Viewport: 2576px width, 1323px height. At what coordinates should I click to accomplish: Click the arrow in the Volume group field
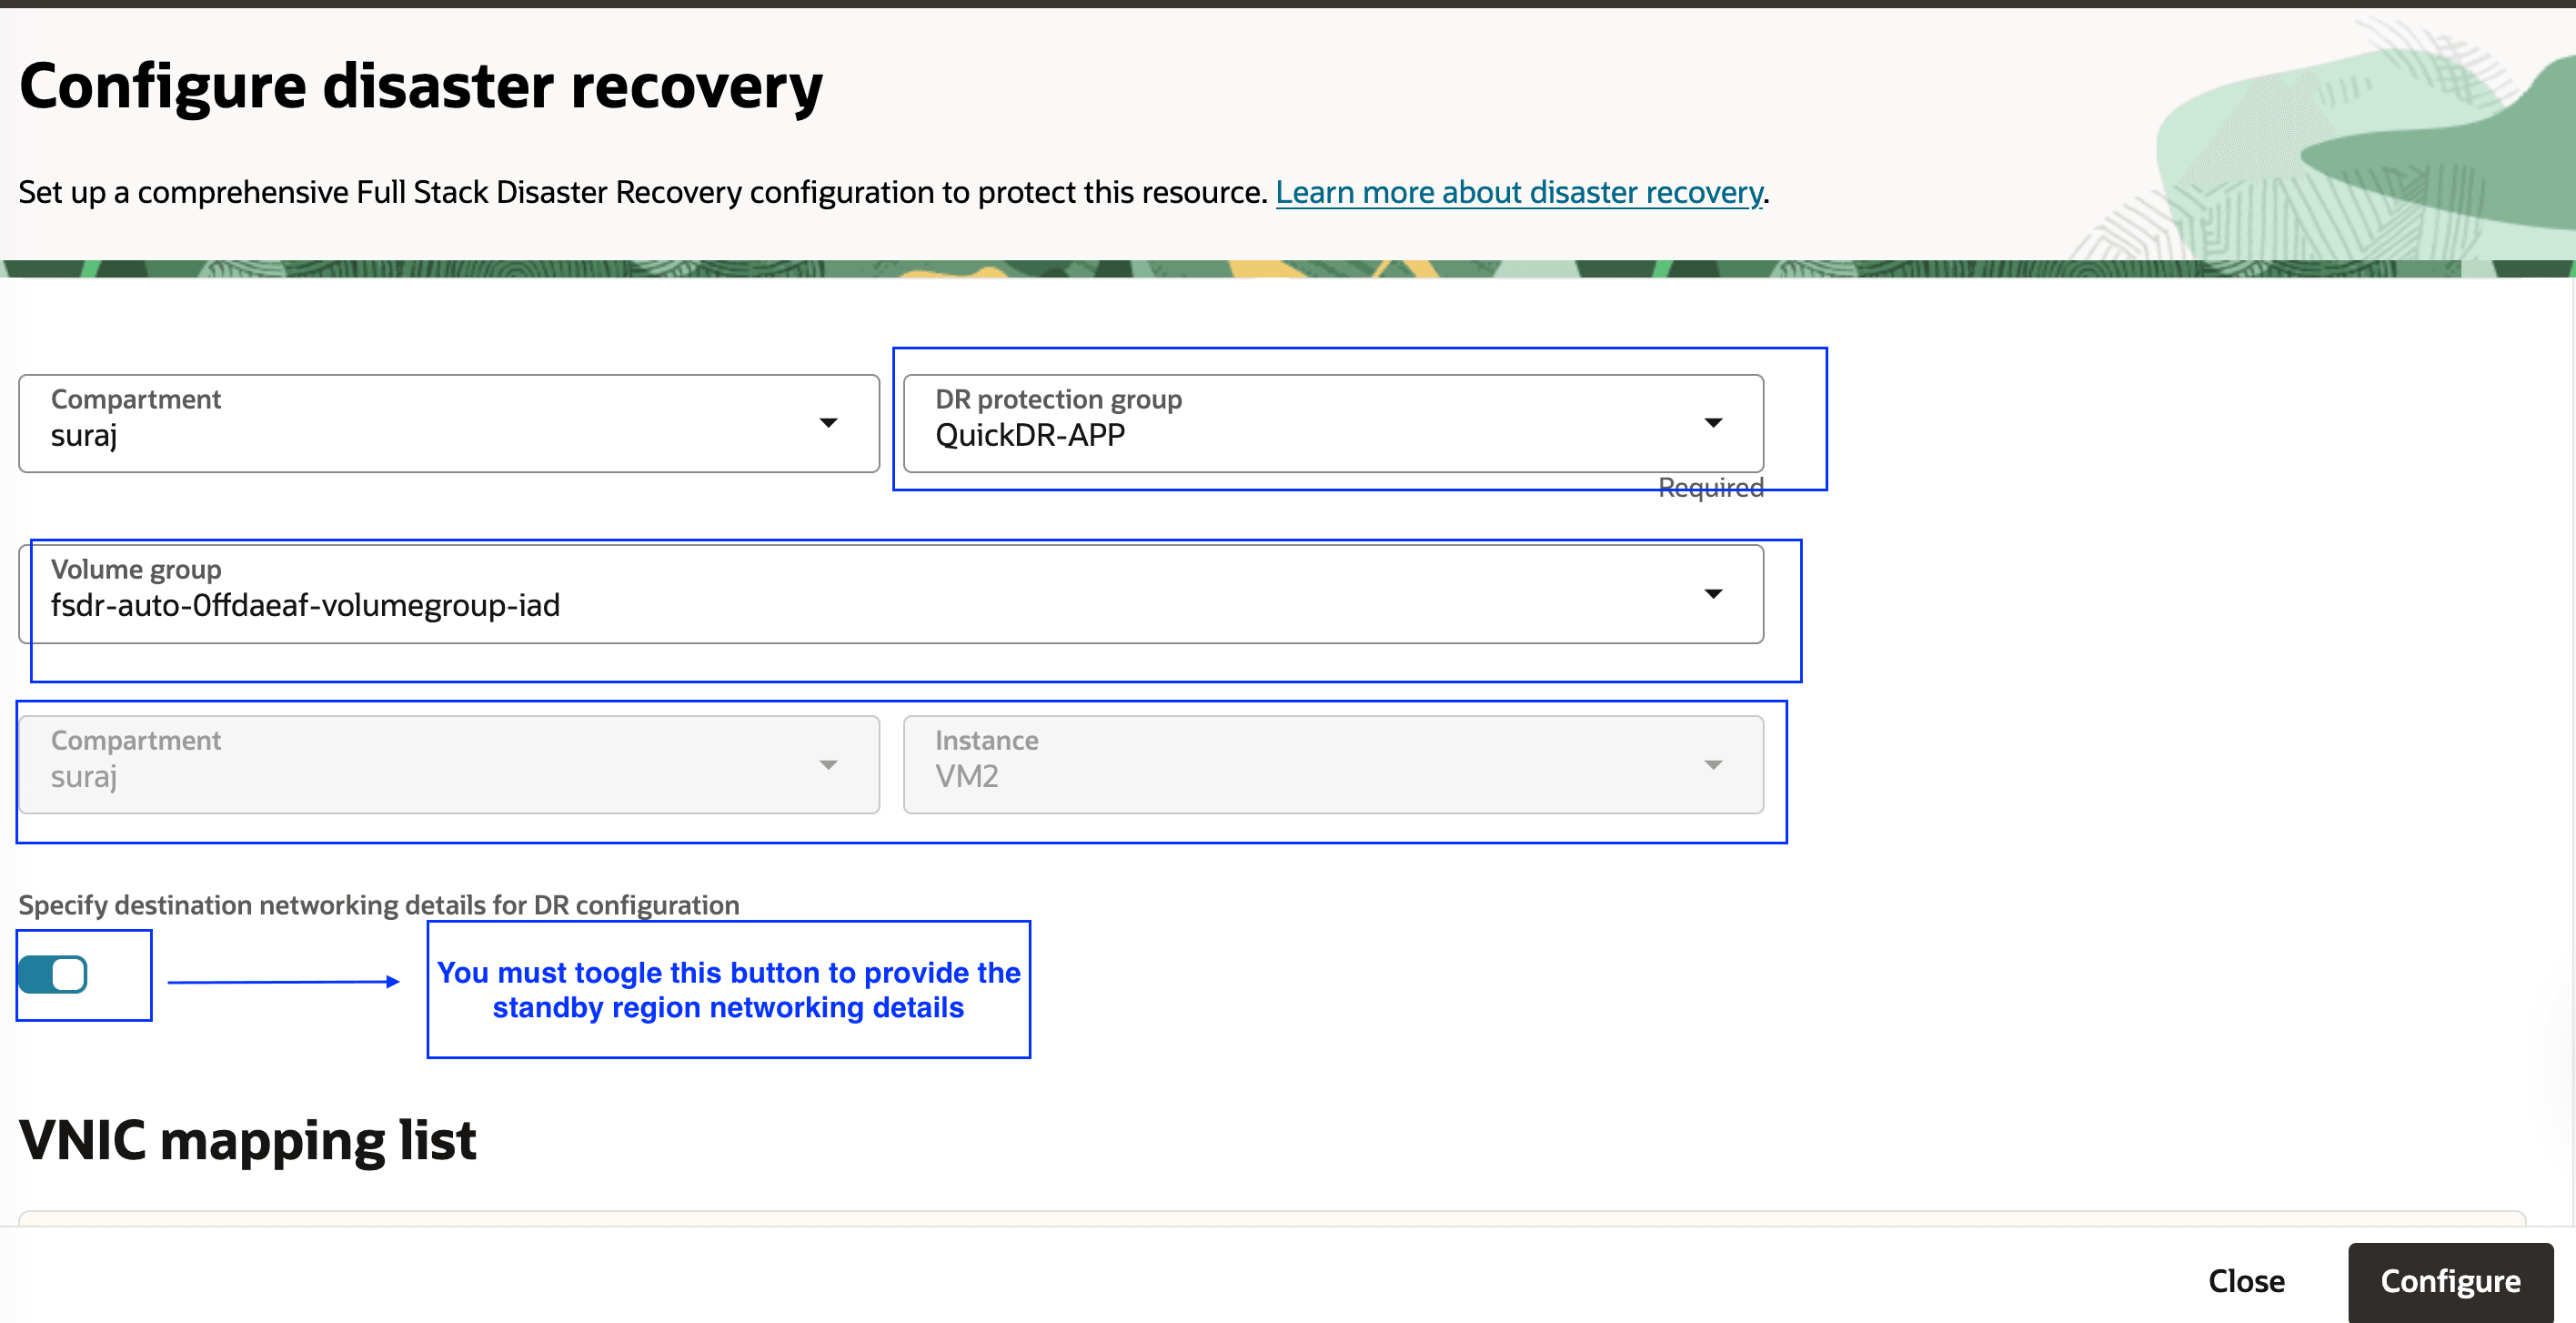tap(1713, 594)
